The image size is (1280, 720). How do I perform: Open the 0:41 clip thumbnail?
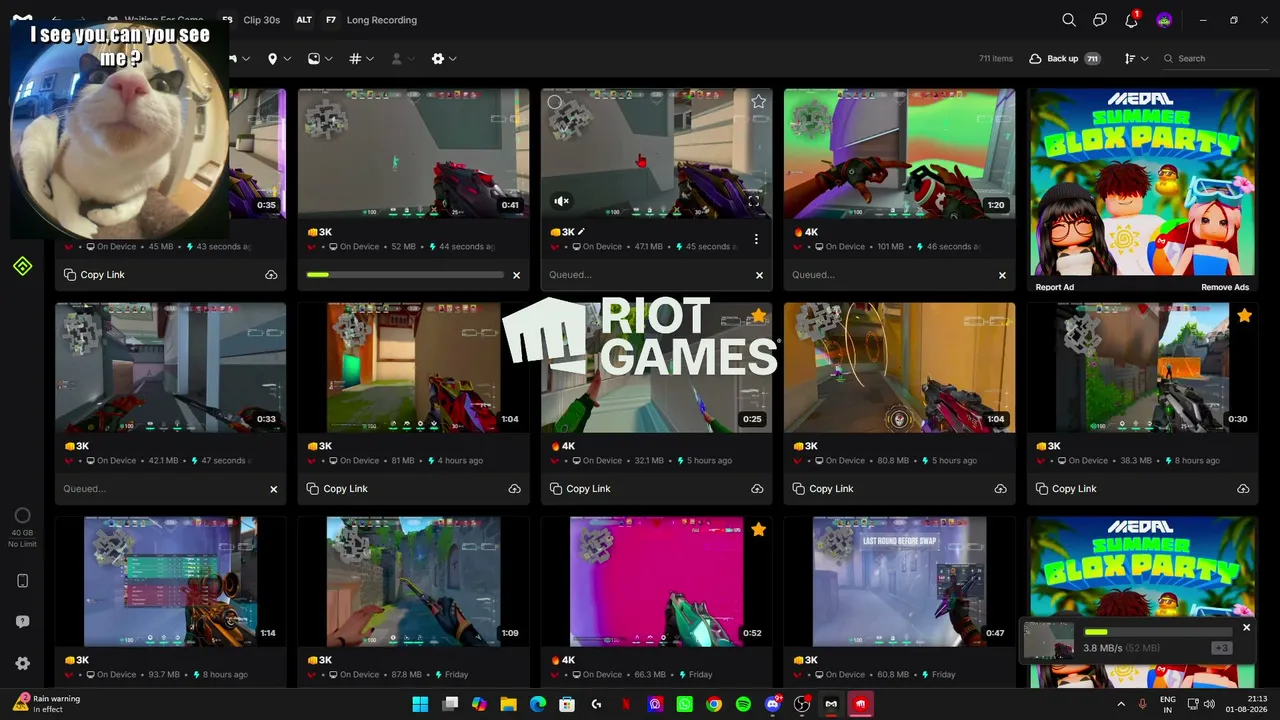click(413, 153)
